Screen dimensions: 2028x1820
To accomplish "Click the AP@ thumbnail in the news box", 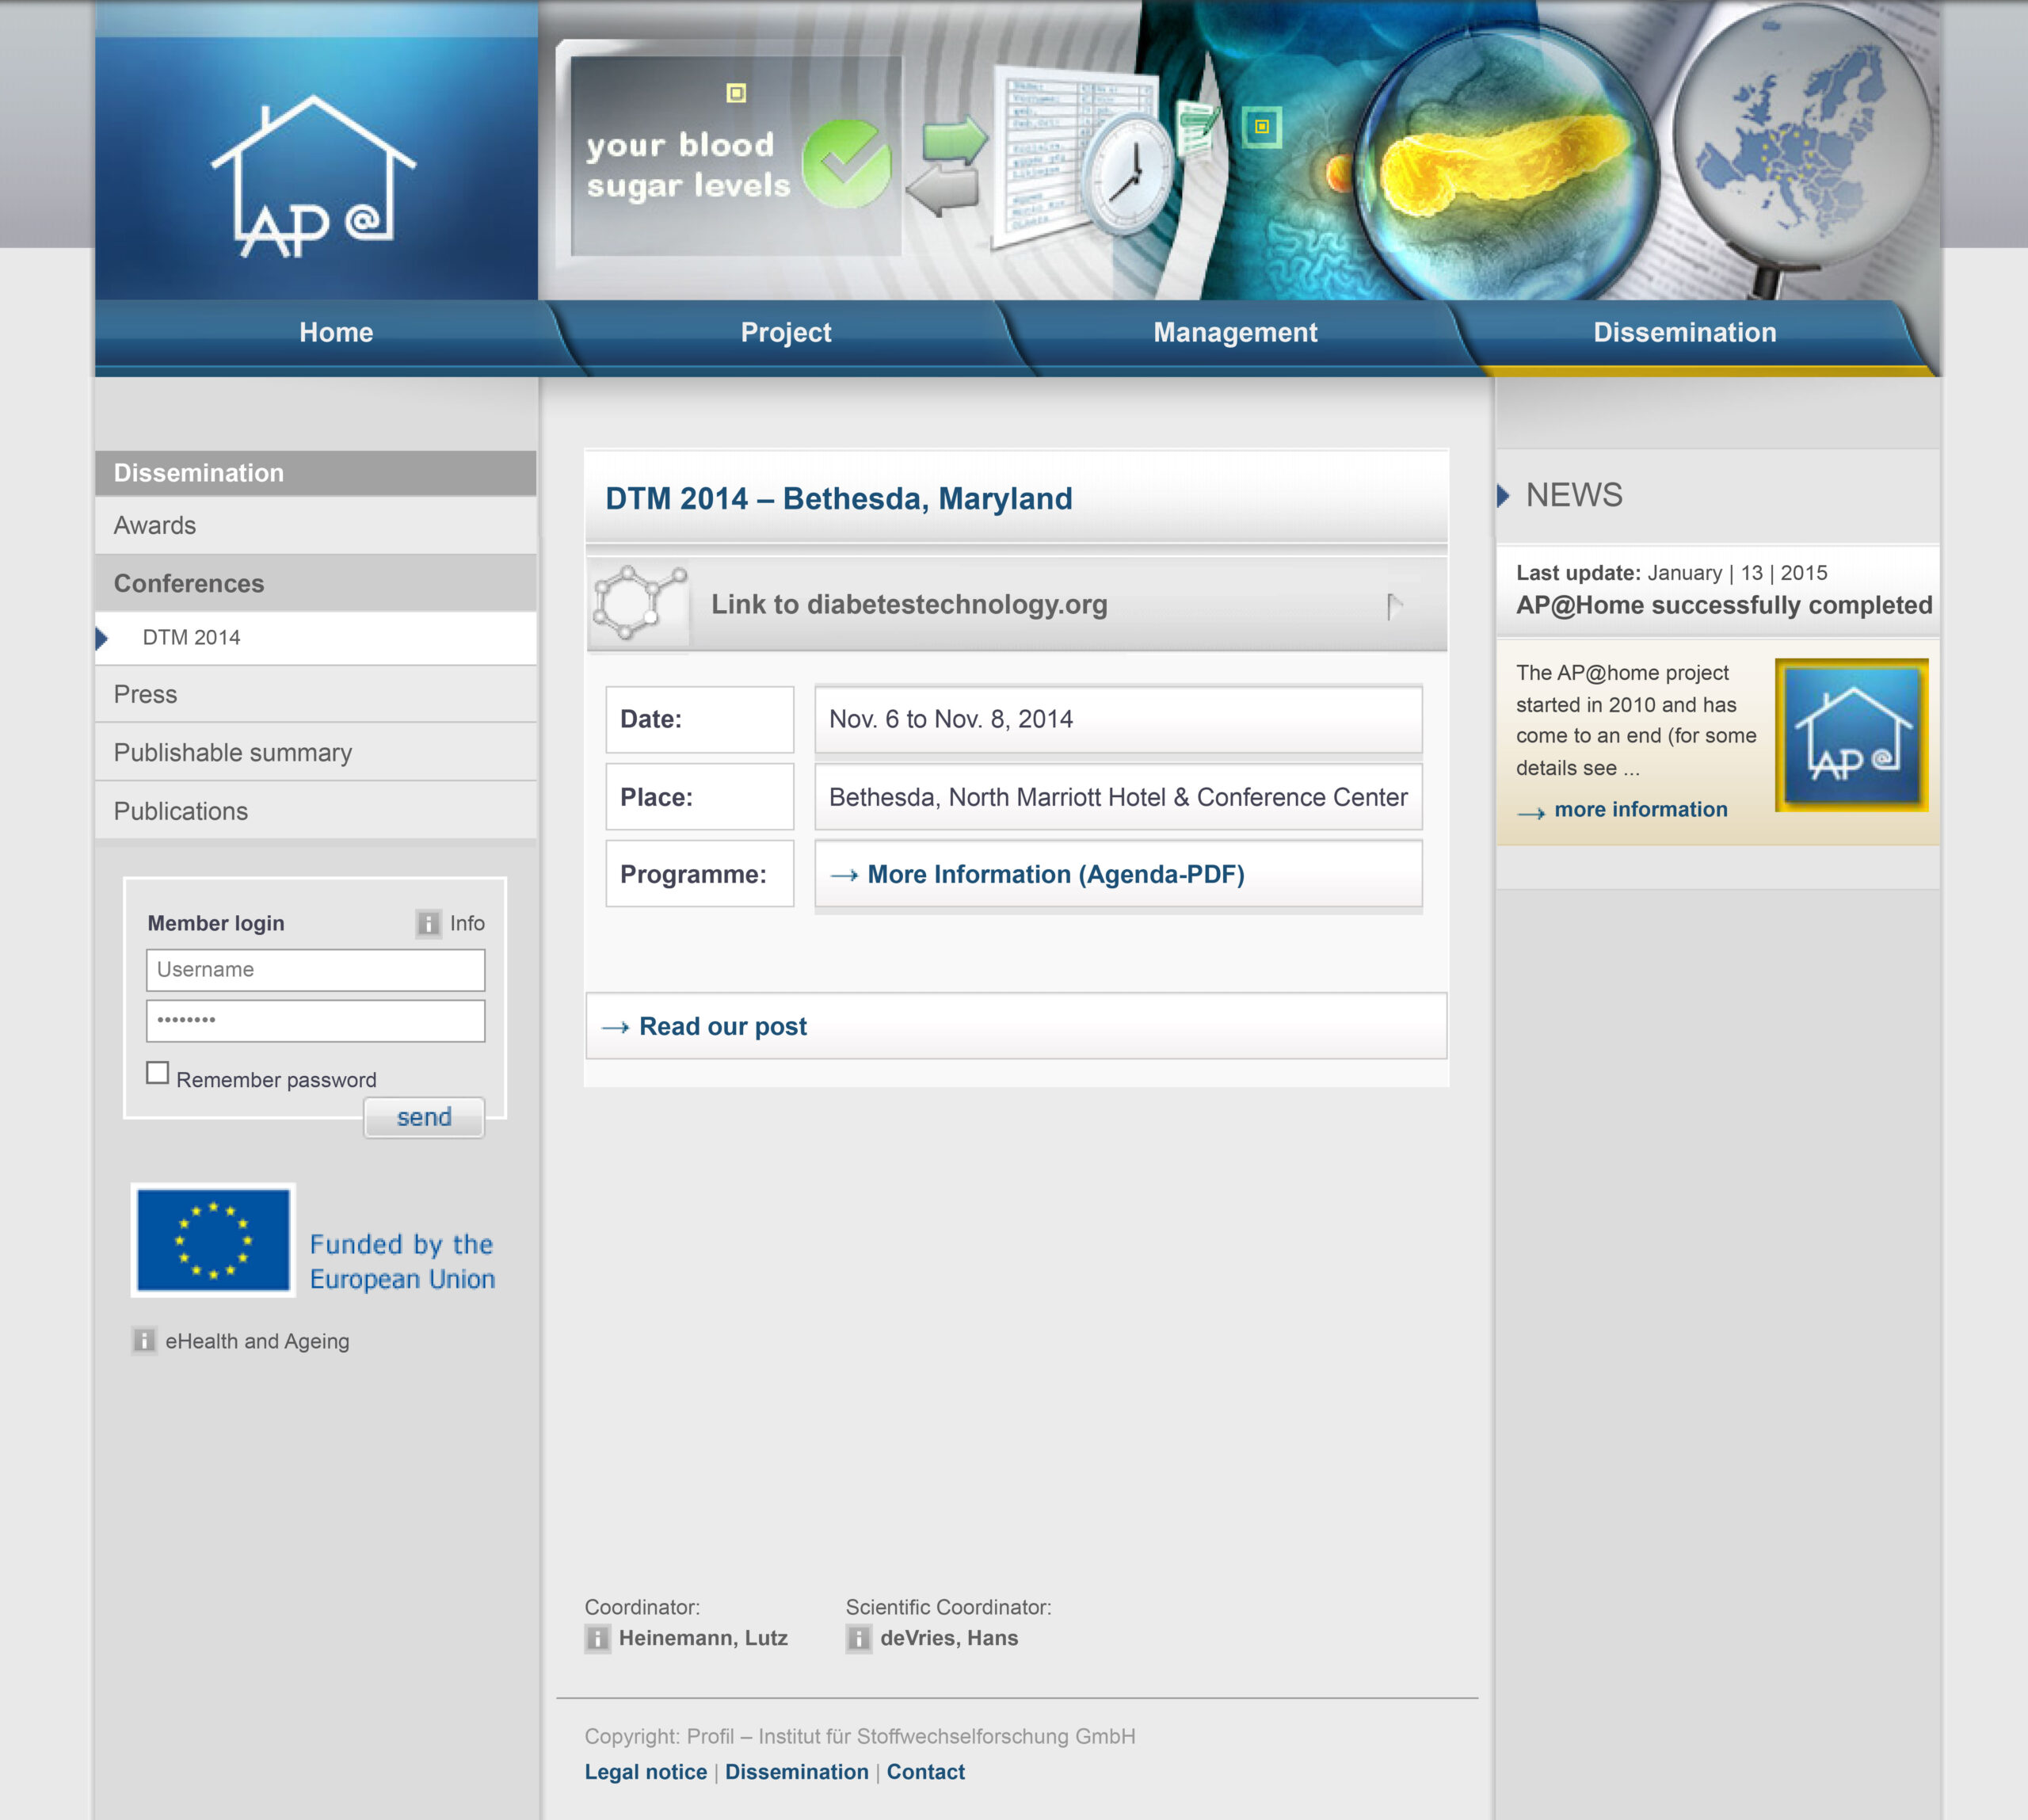I will tap(1851, 735).
